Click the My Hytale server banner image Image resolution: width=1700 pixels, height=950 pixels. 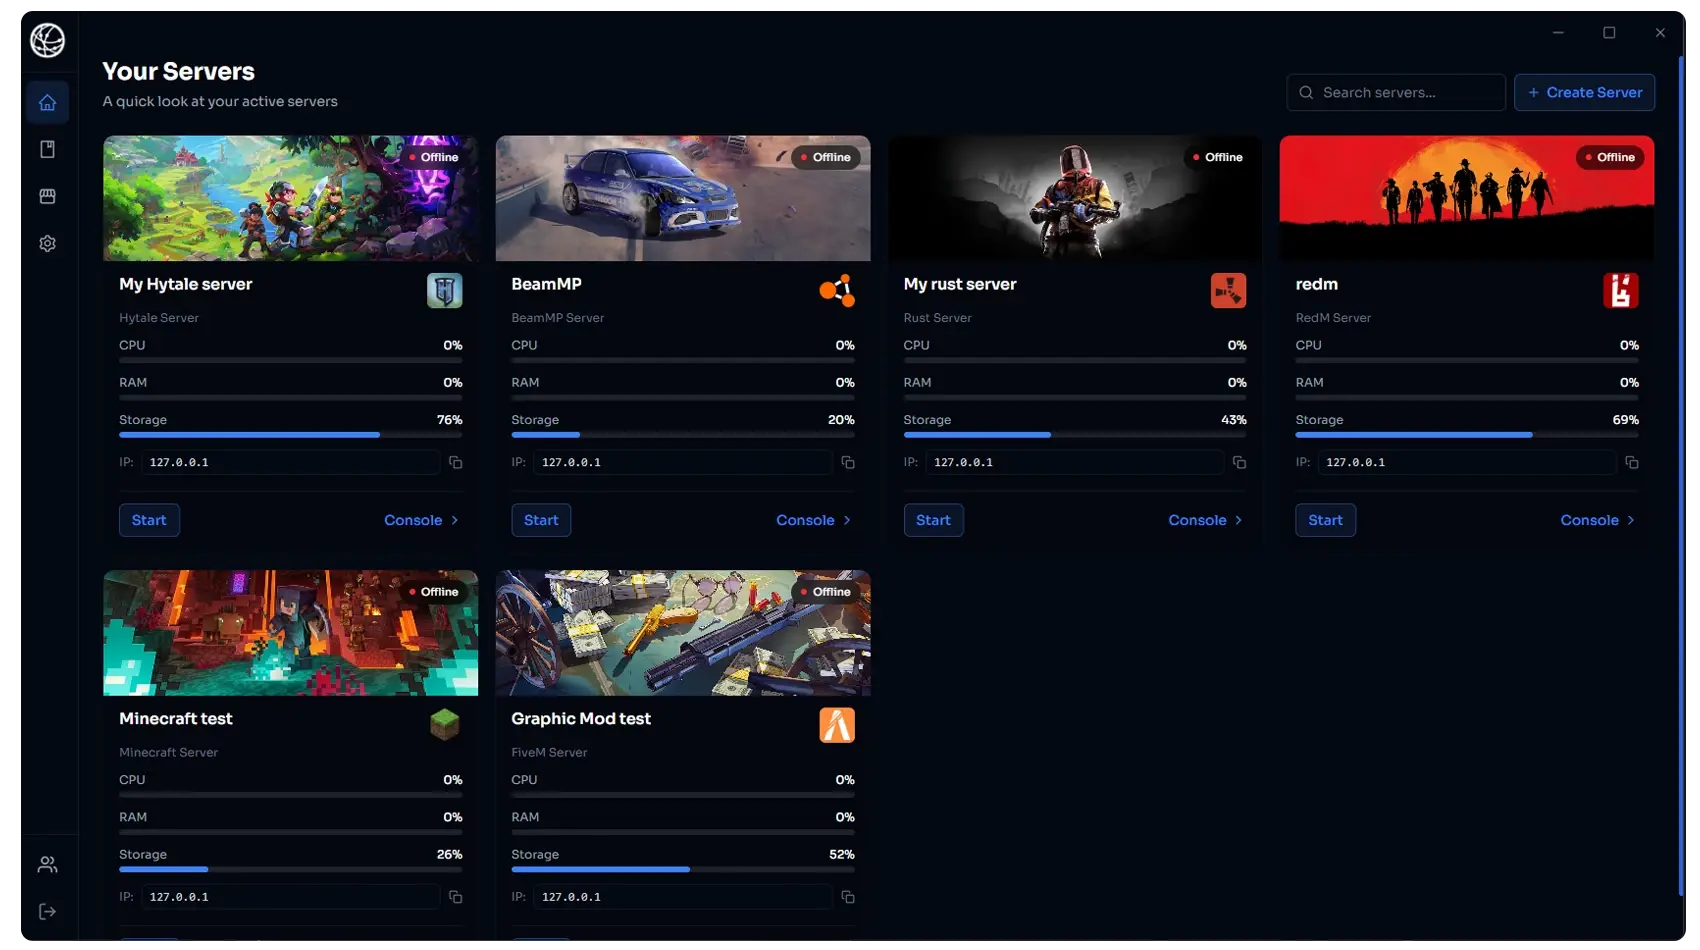[291, 199]
